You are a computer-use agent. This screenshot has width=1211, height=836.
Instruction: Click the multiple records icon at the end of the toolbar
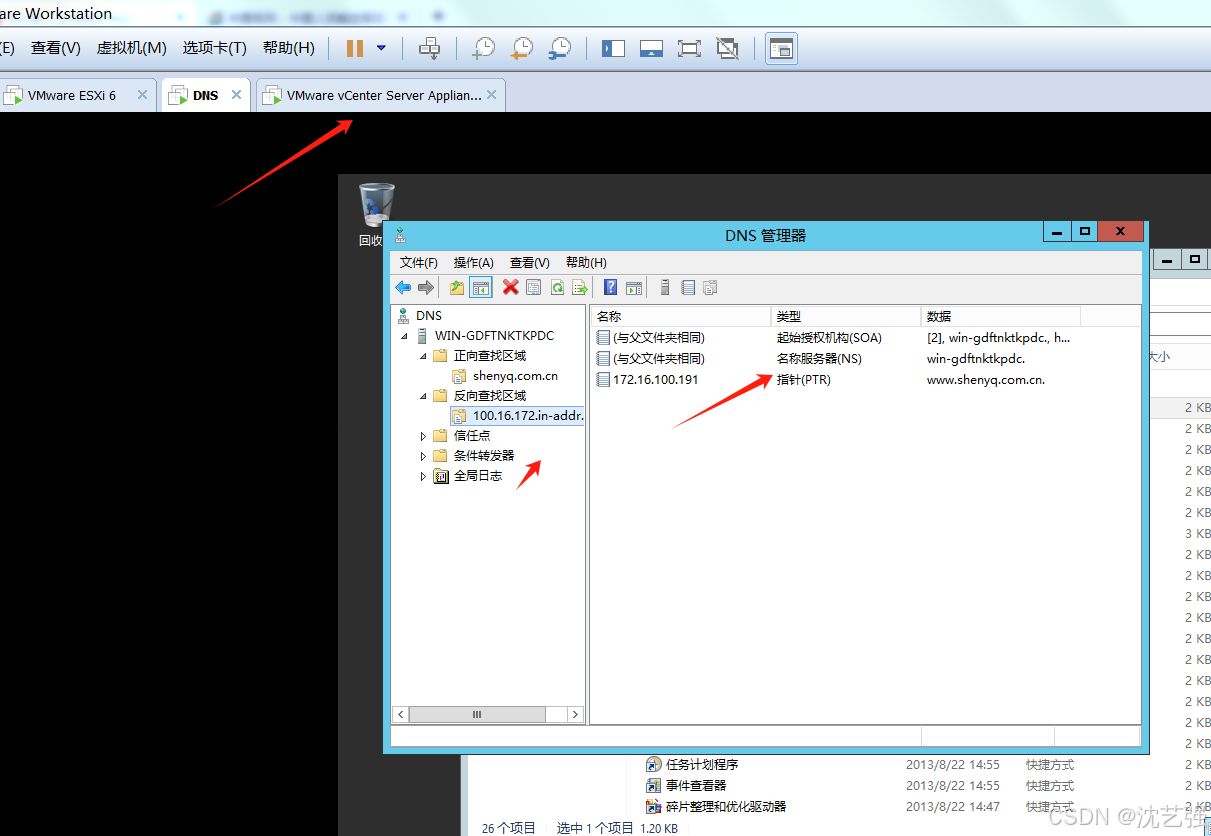711,288
